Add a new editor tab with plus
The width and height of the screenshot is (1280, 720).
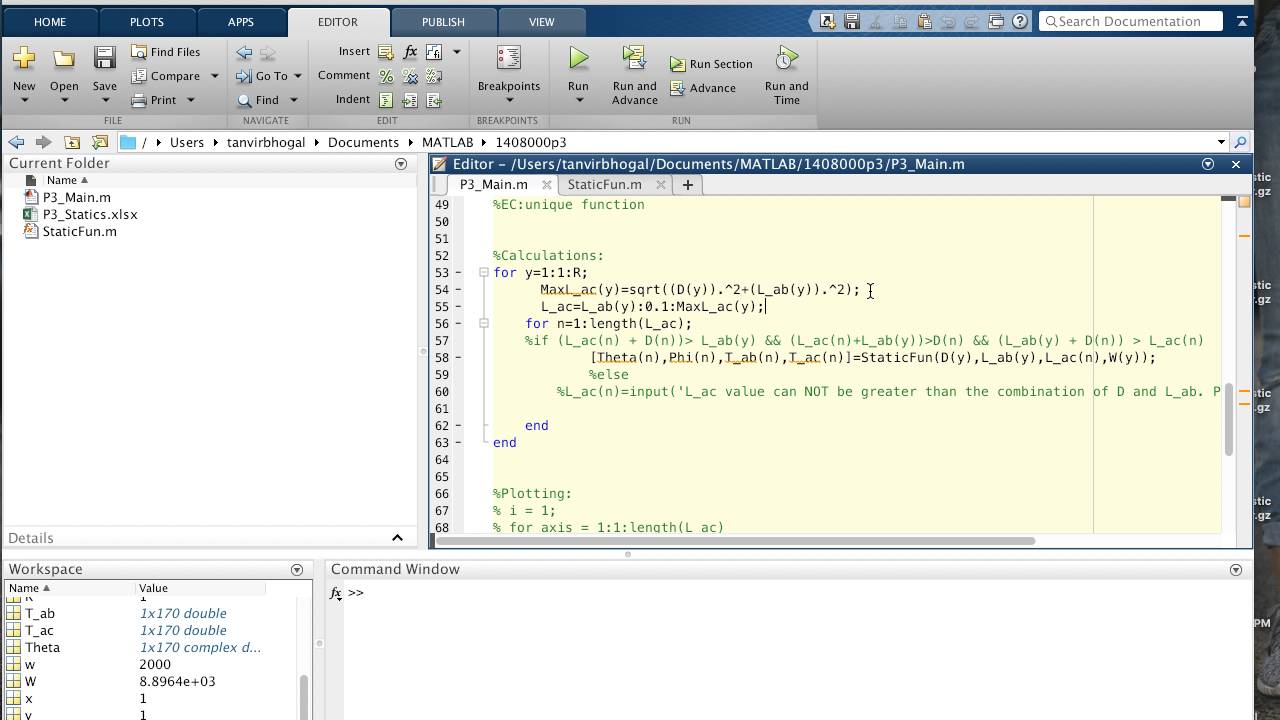coord(687,185)
